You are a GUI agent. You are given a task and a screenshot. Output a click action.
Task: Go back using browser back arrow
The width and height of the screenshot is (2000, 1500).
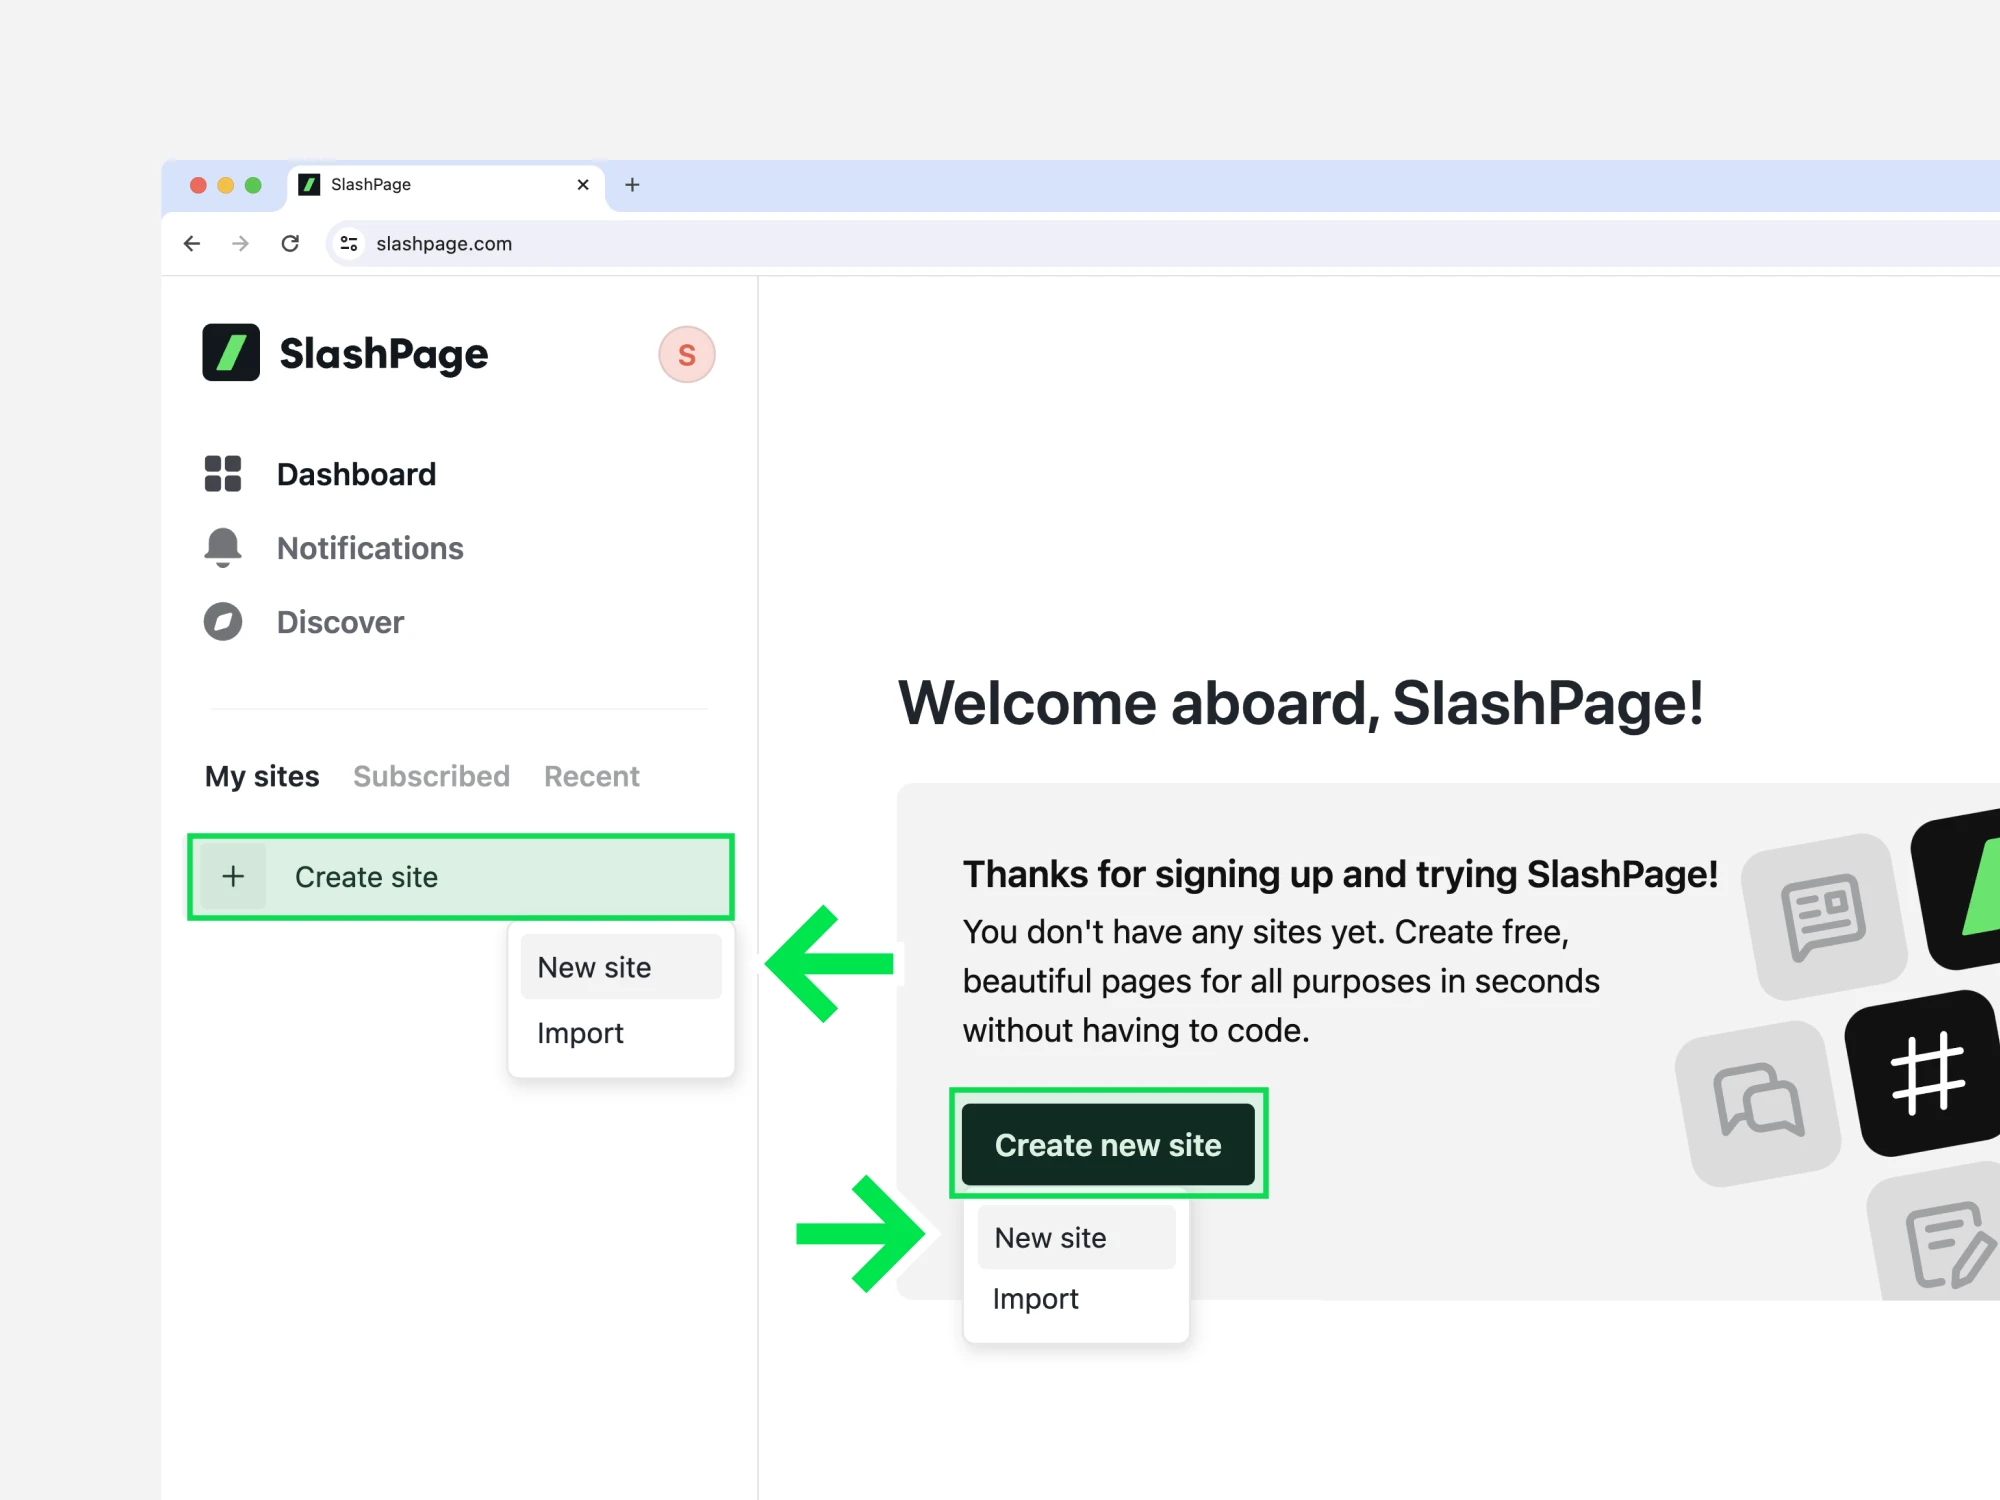192,243
